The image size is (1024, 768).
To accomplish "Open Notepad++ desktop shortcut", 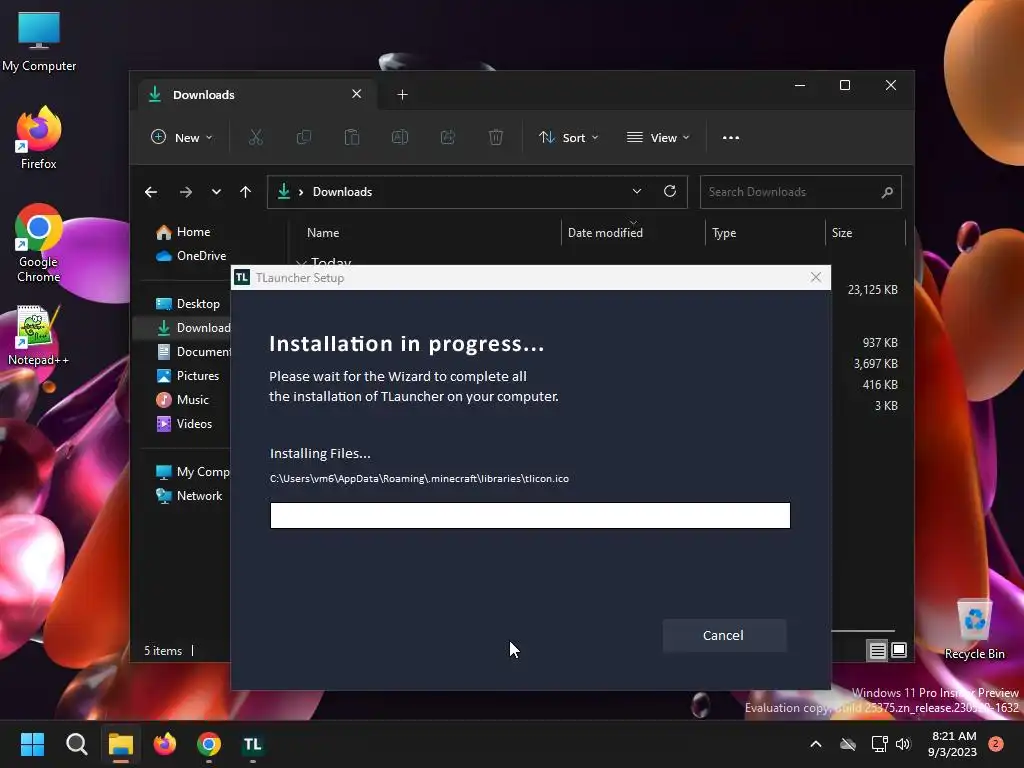I will [x=39, y=336].
